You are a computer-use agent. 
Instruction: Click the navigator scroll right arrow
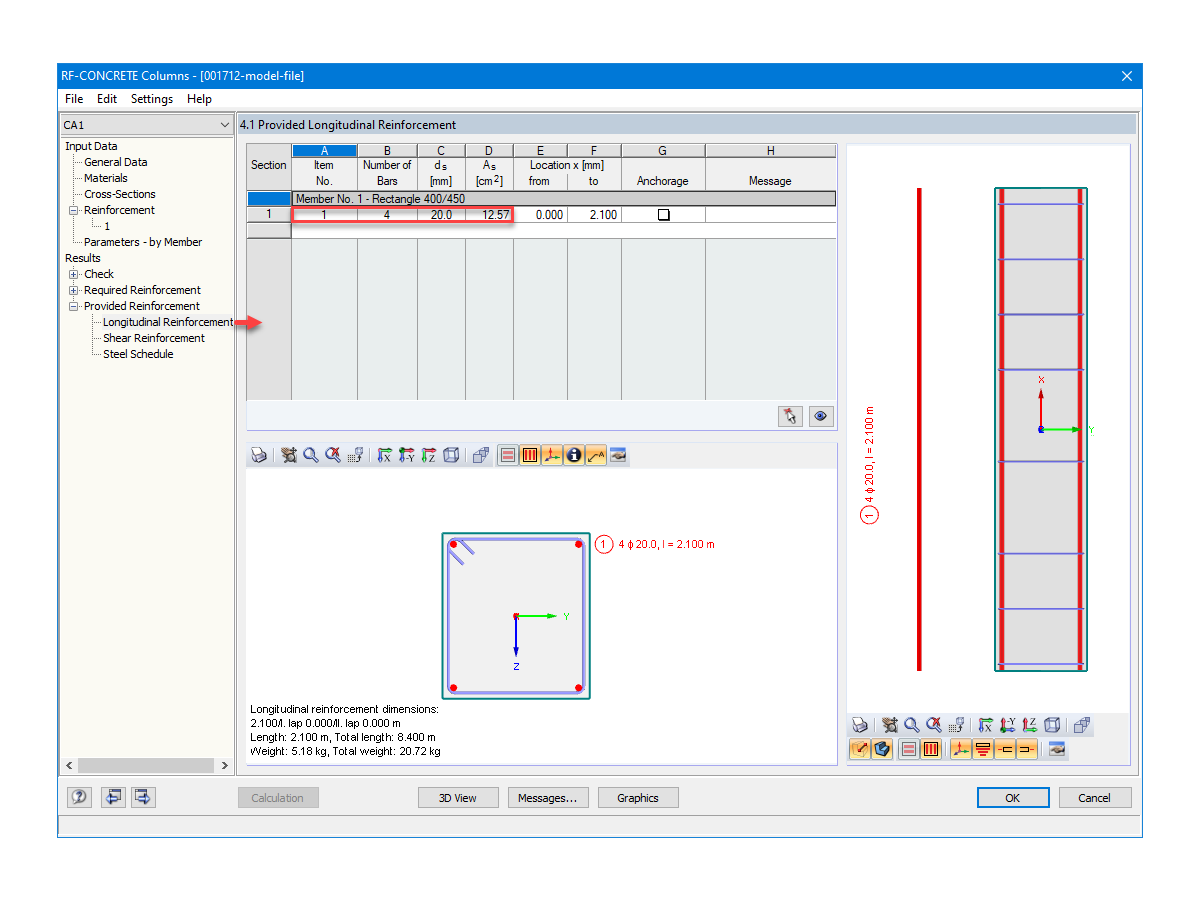(x=225, y=765)
